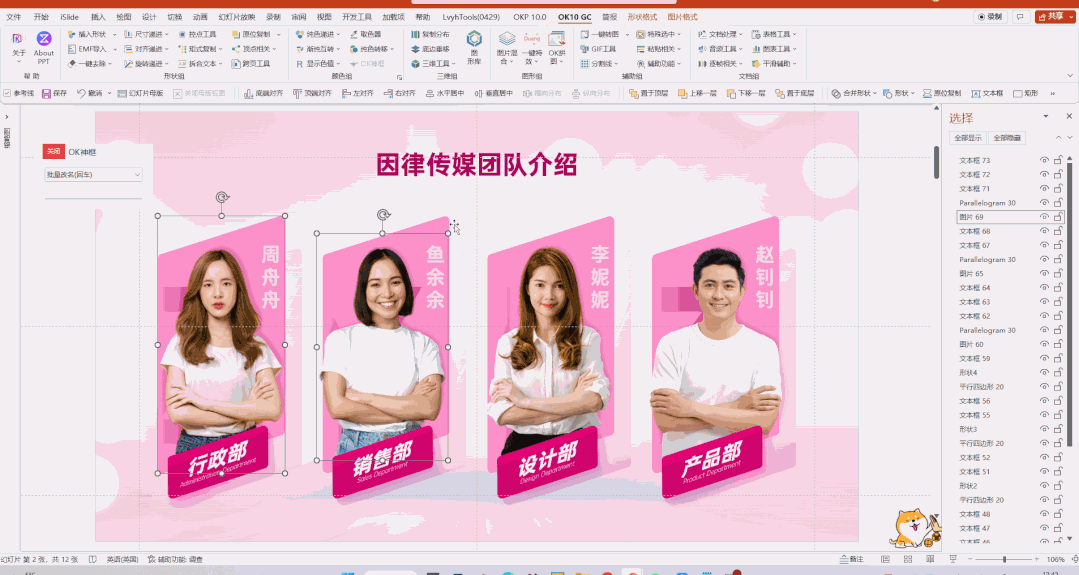Toggle visibility of 图片 65
Viewport: 1079px width, 575px height.
click(1044, 274)
